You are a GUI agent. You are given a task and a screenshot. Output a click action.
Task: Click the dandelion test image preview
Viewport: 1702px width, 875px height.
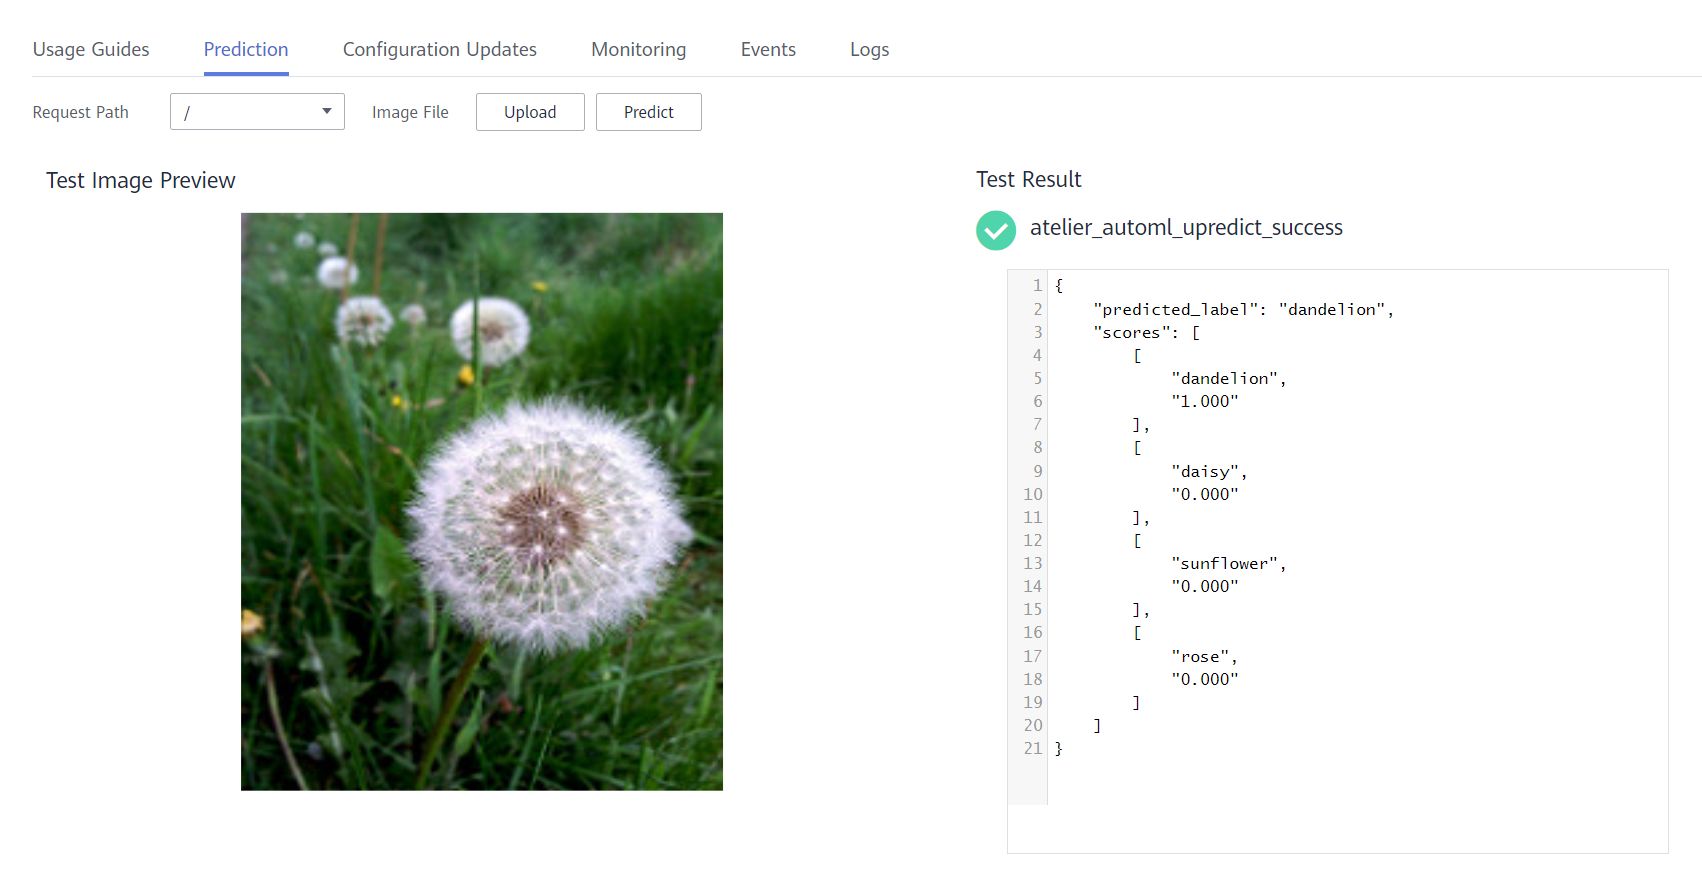[481, 501]
